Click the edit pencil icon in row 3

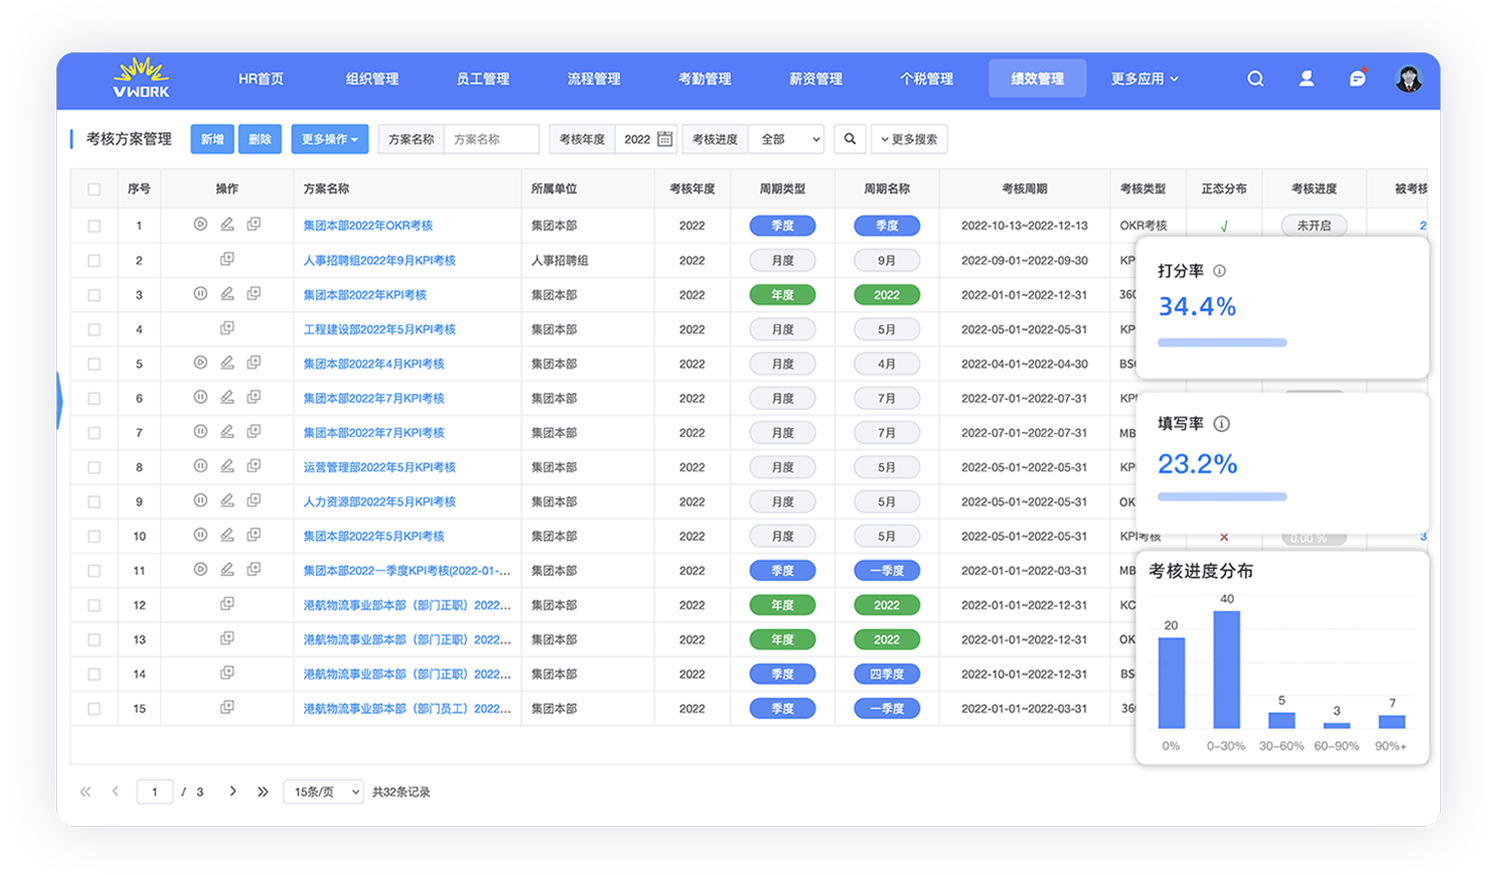pos(227,294)
